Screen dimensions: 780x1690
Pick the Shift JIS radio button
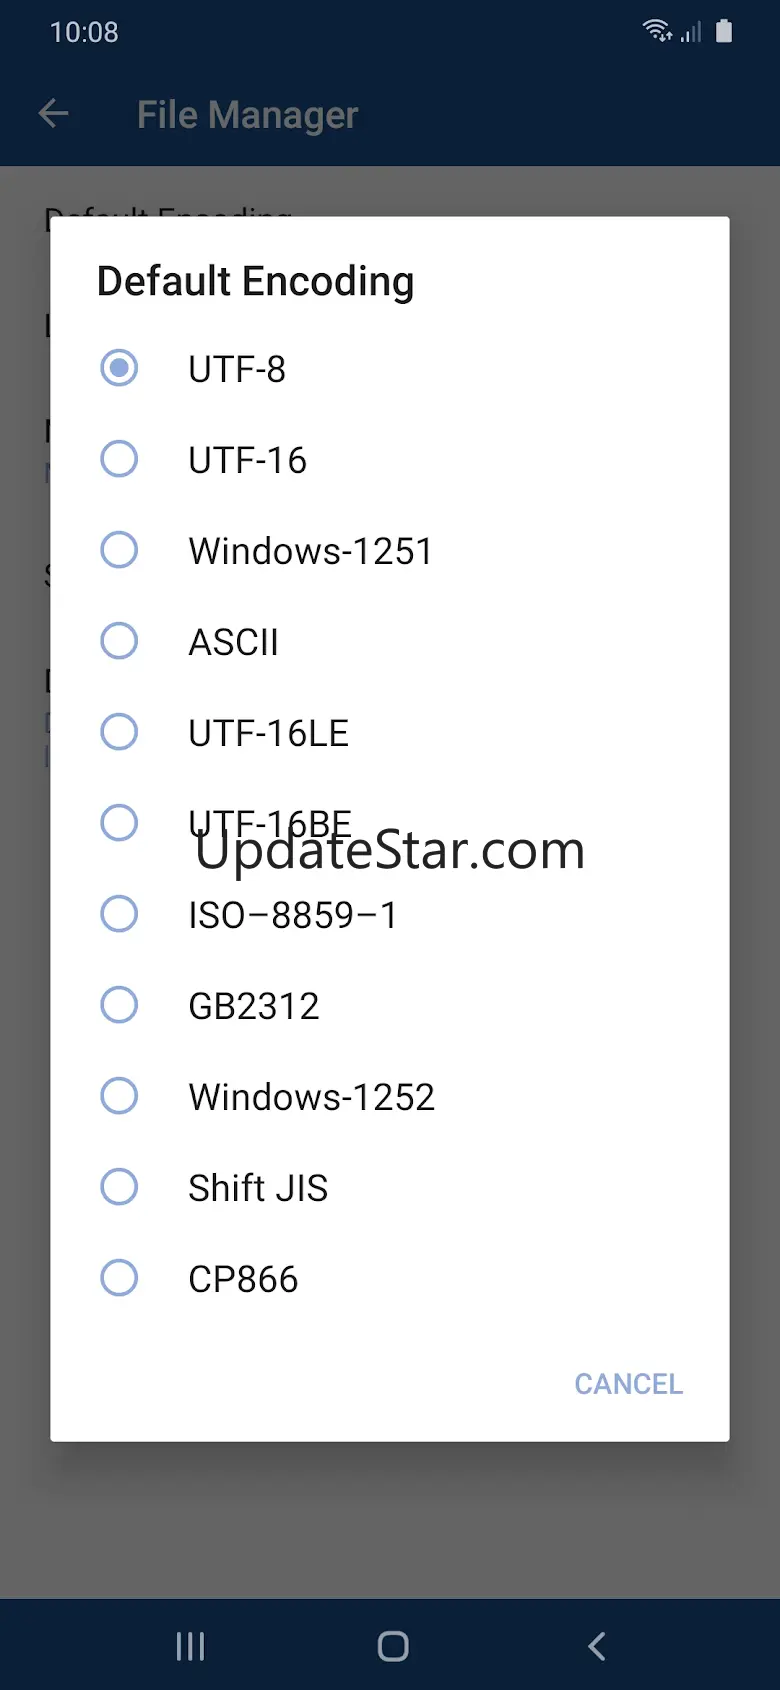pyautogui.click(x=119, y=1187)
